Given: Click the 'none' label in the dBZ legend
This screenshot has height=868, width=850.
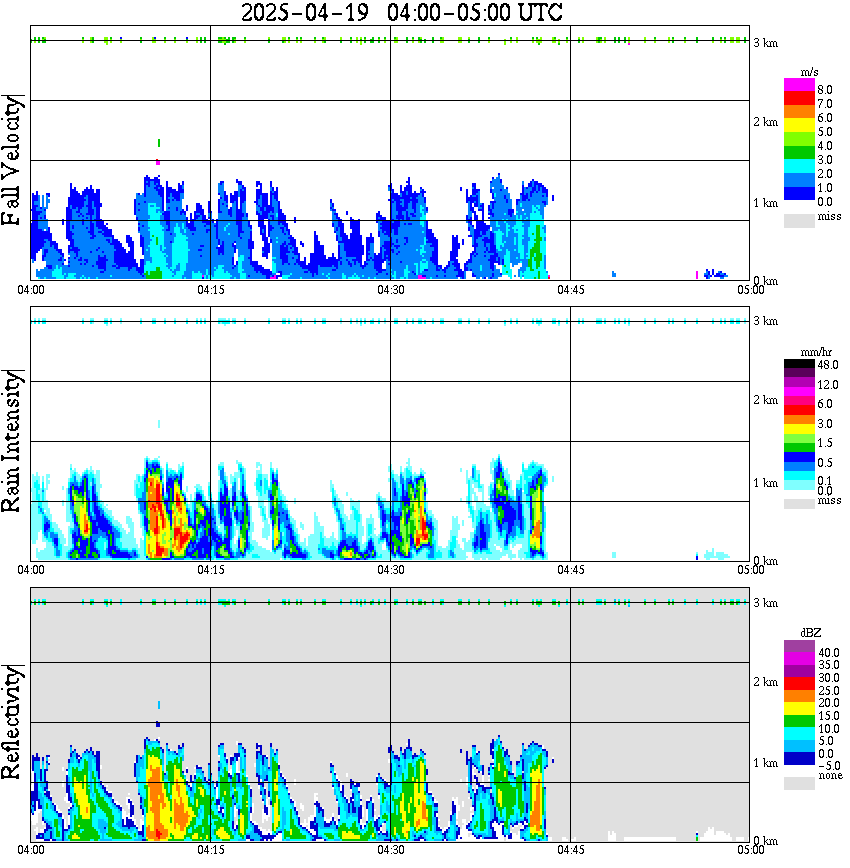Looking at the screenshot, I should (x=830, y=776).
